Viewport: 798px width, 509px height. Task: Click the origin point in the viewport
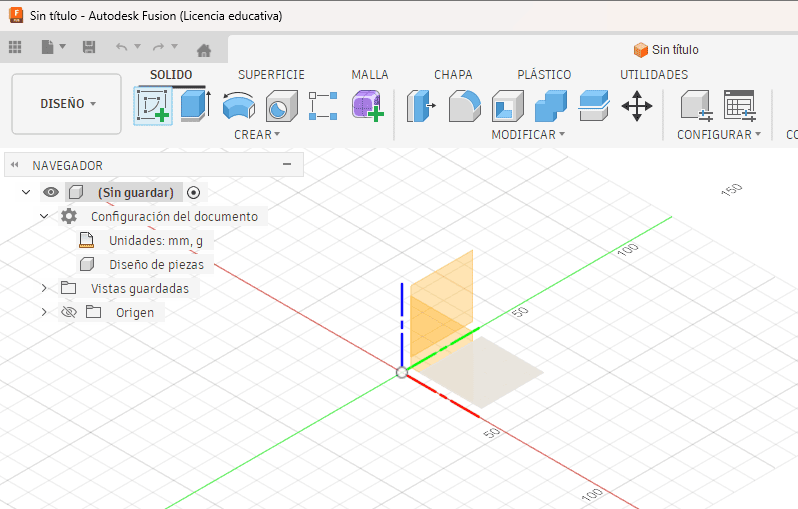point(402,373)
